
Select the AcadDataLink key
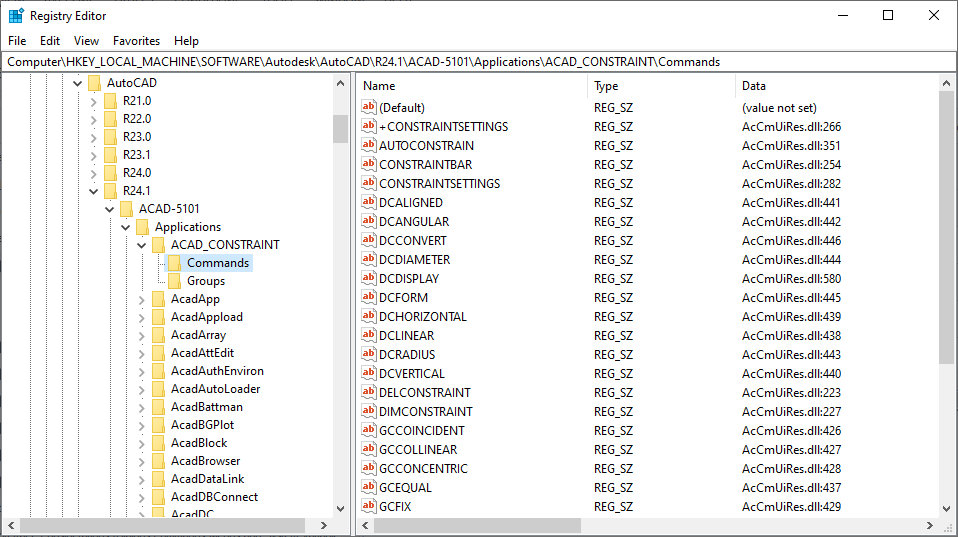pyautogui.click(x=207, y=479)
